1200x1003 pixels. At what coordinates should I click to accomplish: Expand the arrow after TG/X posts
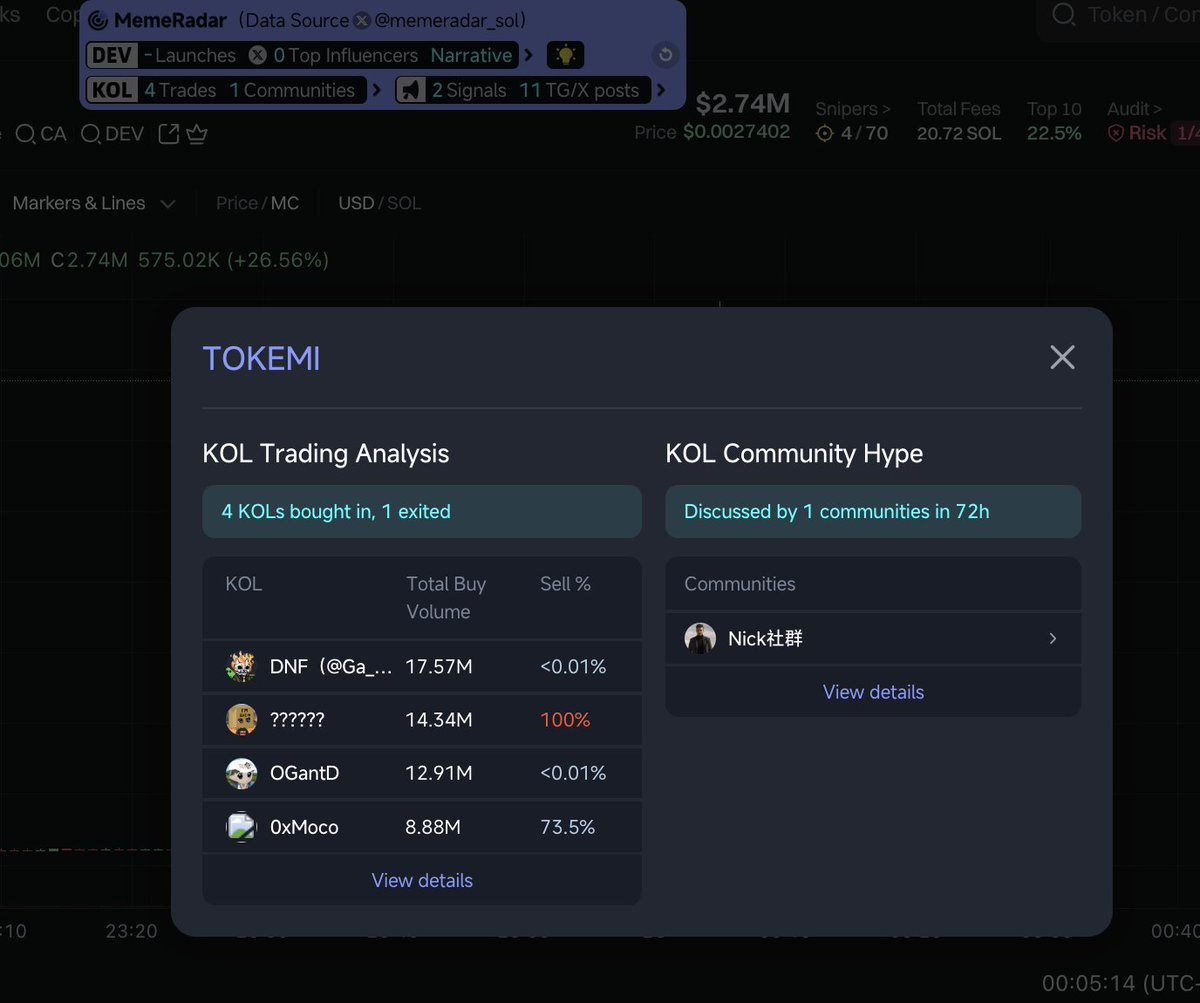[661, 90]
